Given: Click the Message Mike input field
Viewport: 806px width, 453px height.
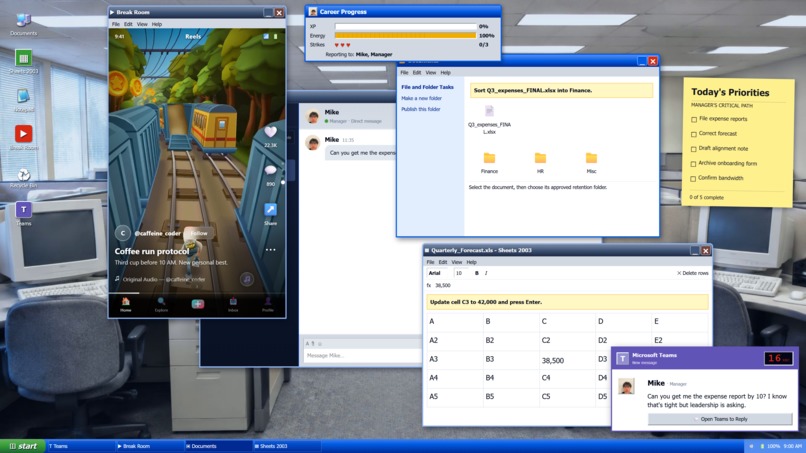Looking at the screenshot, I should click(x=362, y=355).
